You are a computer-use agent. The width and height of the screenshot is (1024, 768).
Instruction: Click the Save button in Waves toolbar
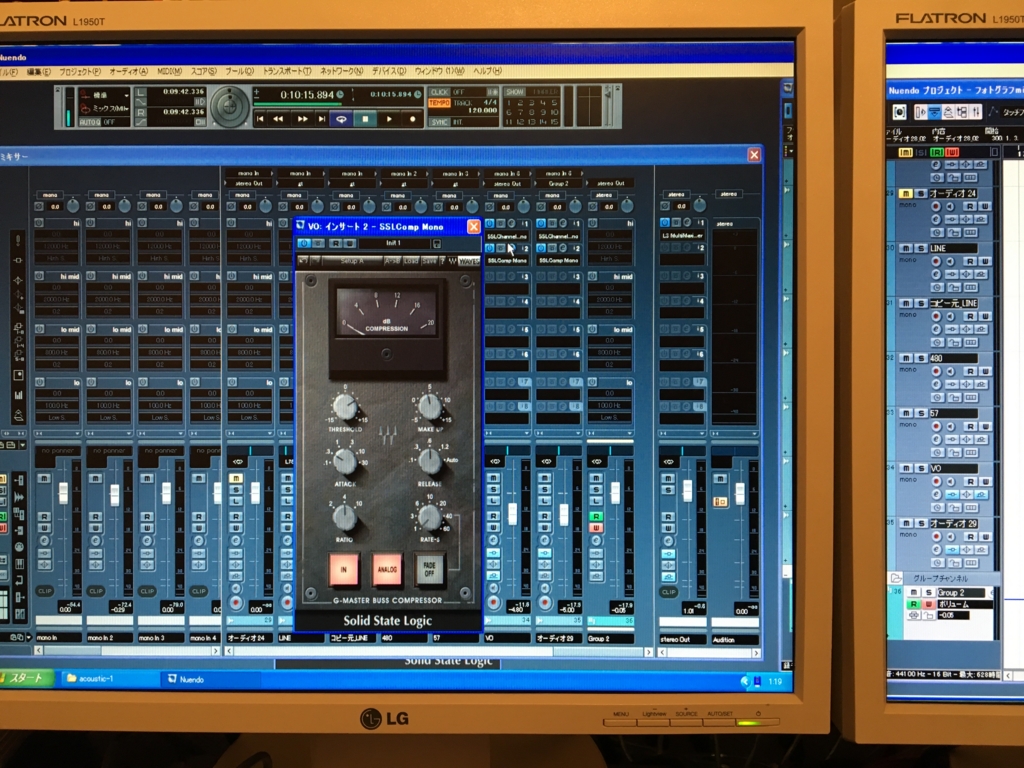click(x=429, y=261)
